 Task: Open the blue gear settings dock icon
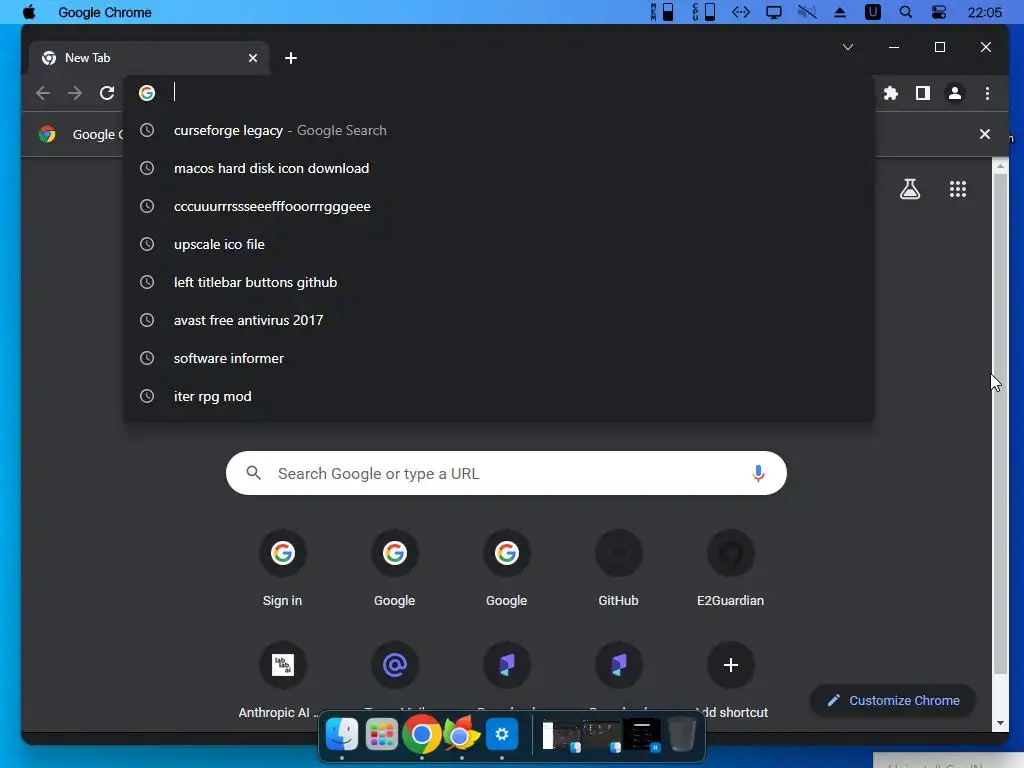[x=502, y=735]
